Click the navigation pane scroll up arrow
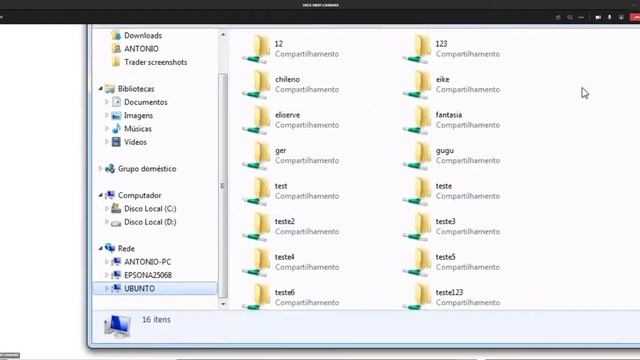This screenshot has width=640, height=360. (x=223, y=35)
